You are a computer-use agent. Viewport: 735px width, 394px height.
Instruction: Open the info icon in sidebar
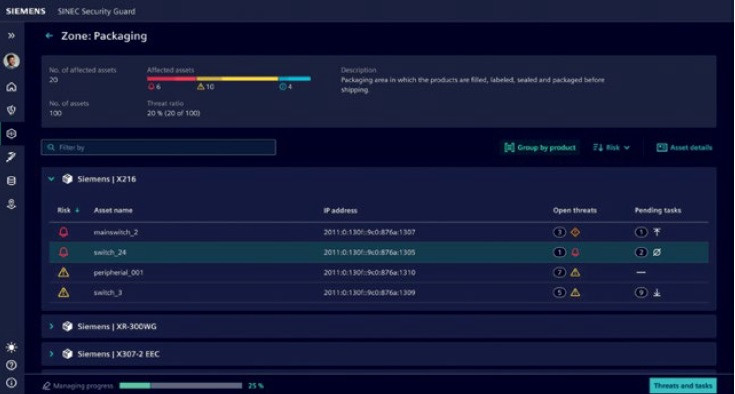tap(11, 383)
